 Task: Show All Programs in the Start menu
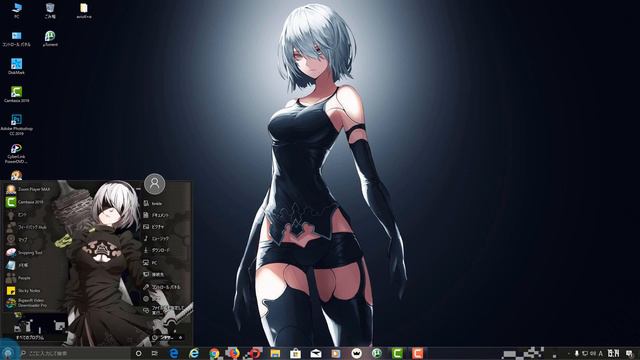click(x=30, y=338)
